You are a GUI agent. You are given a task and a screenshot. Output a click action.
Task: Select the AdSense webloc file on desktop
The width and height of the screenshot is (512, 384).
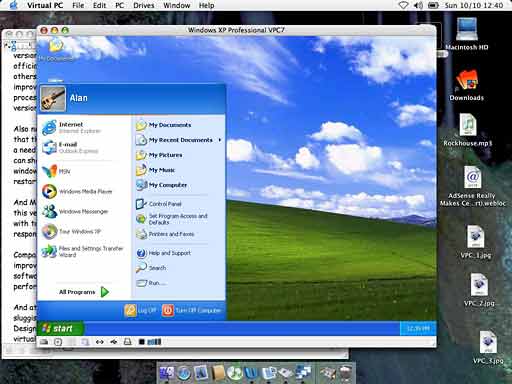tap(472, 186)
